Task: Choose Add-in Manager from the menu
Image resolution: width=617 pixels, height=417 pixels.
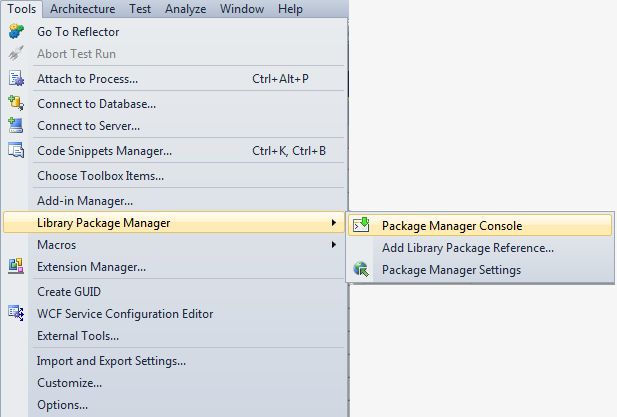Action: 85,201
